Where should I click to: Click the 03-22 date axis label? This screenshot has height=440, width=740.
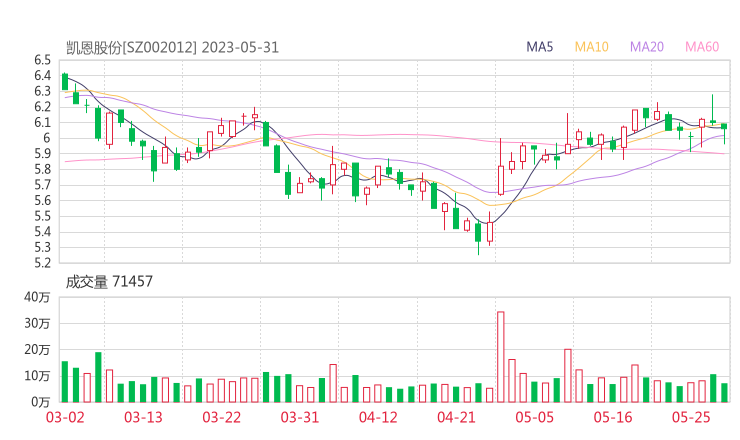coord(221,417)
